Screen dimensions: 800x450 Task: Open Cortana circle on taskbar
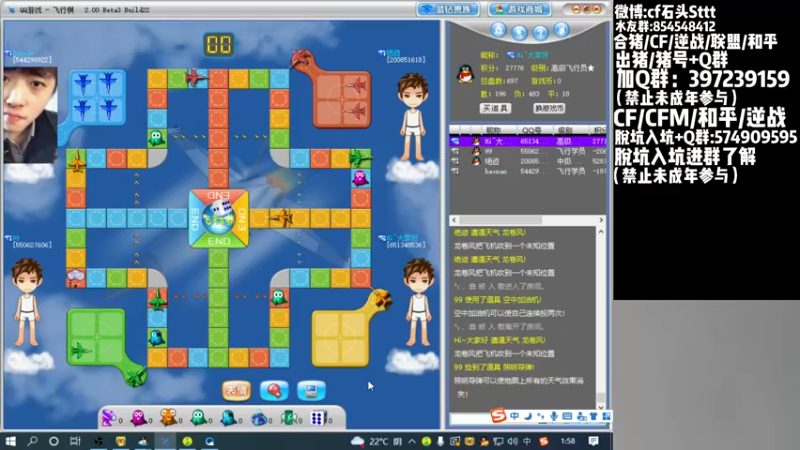(54, 441)
